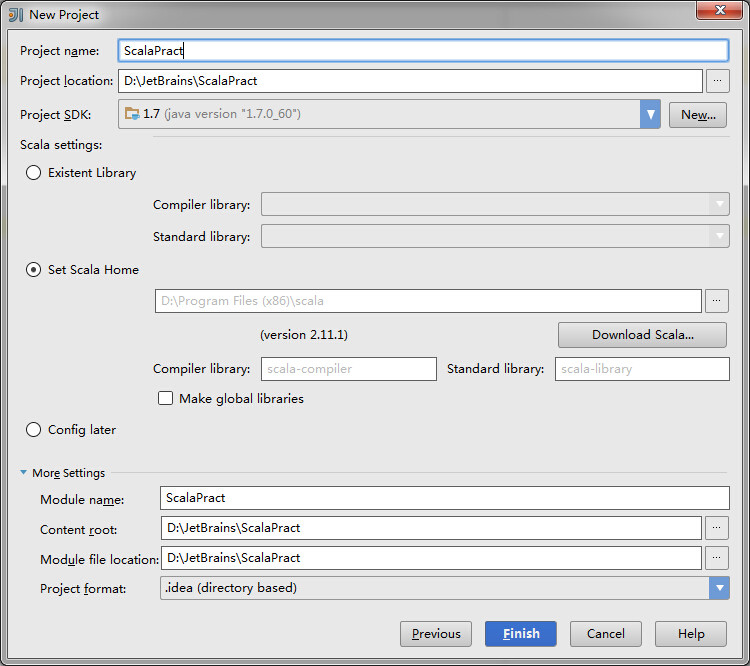Open Help for the dialog
Screen dimensions: 750x666
tap(691, 634)
